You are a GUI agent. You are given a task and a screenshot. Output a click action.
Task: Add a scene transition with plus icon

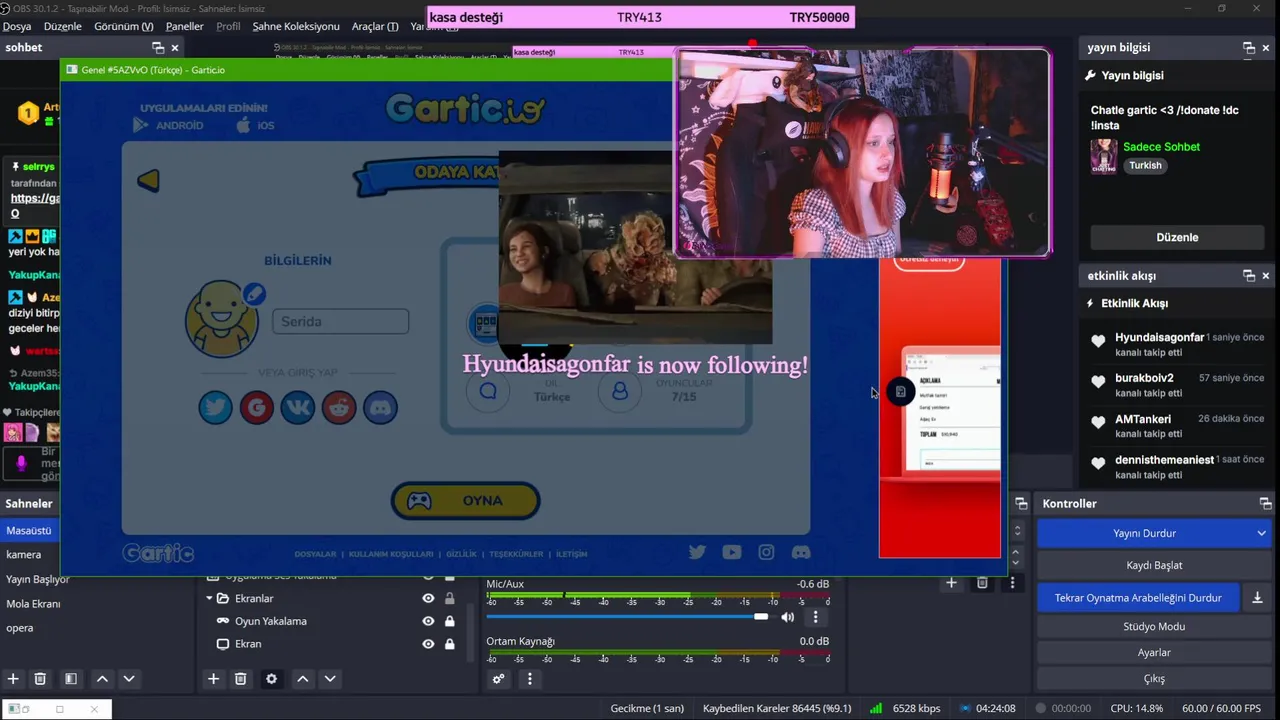point(951,583)
